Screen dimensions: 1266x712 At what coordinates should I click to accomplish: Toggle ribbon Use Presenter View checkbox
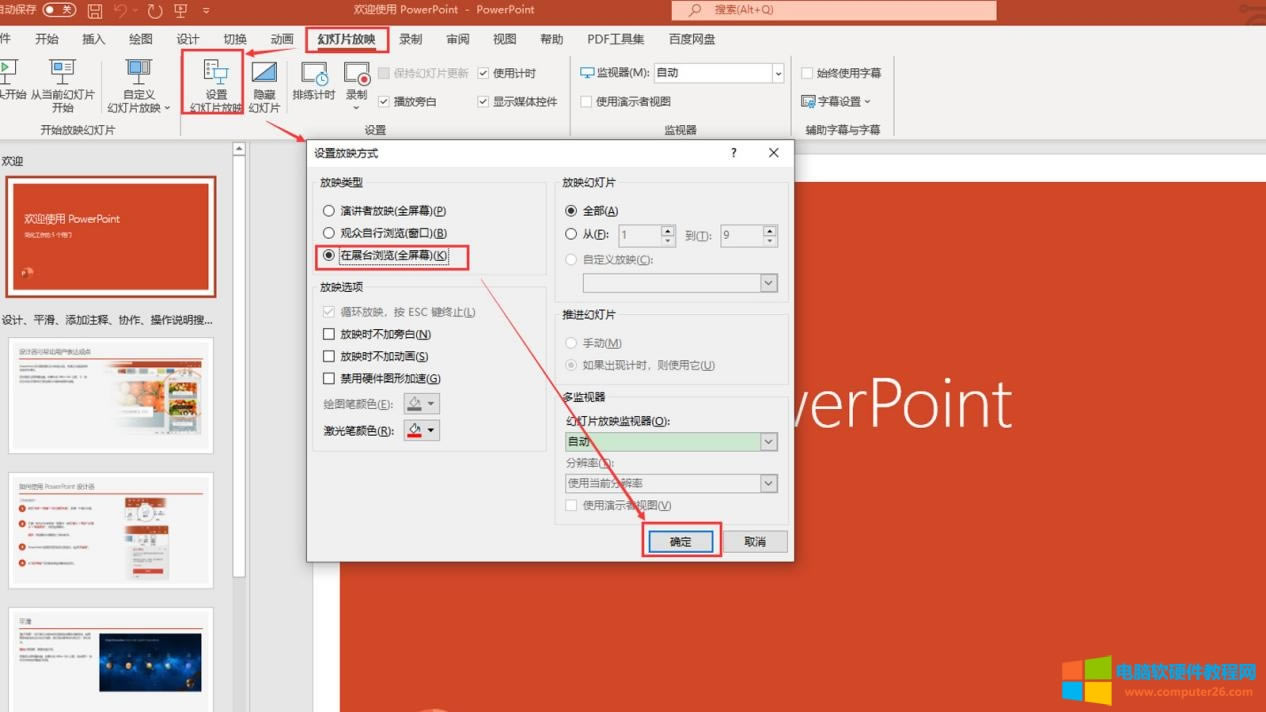[586, 101]
